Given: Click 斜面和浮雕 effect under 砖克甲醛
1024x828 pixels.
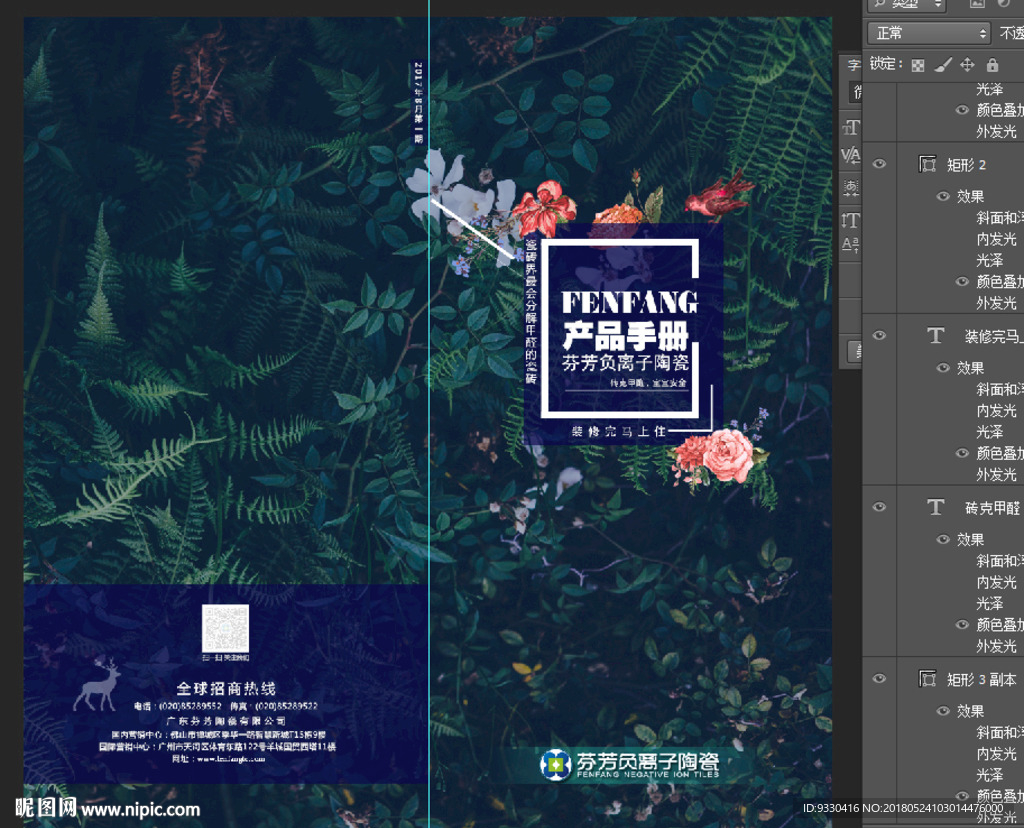Looking at the screenshot, I should (1000, 561).
